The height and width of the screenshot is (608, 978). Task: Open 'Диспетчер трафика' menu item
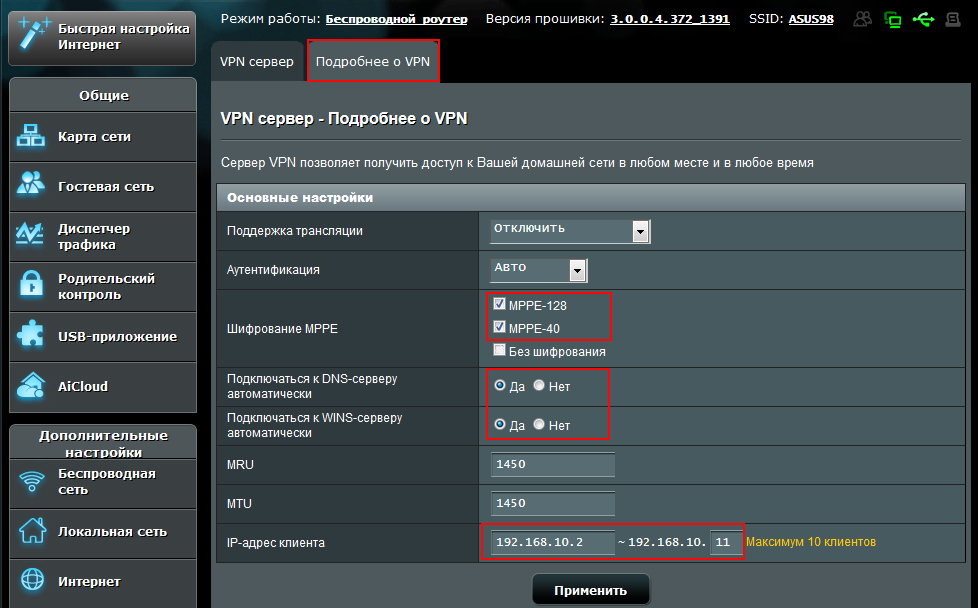103,236
